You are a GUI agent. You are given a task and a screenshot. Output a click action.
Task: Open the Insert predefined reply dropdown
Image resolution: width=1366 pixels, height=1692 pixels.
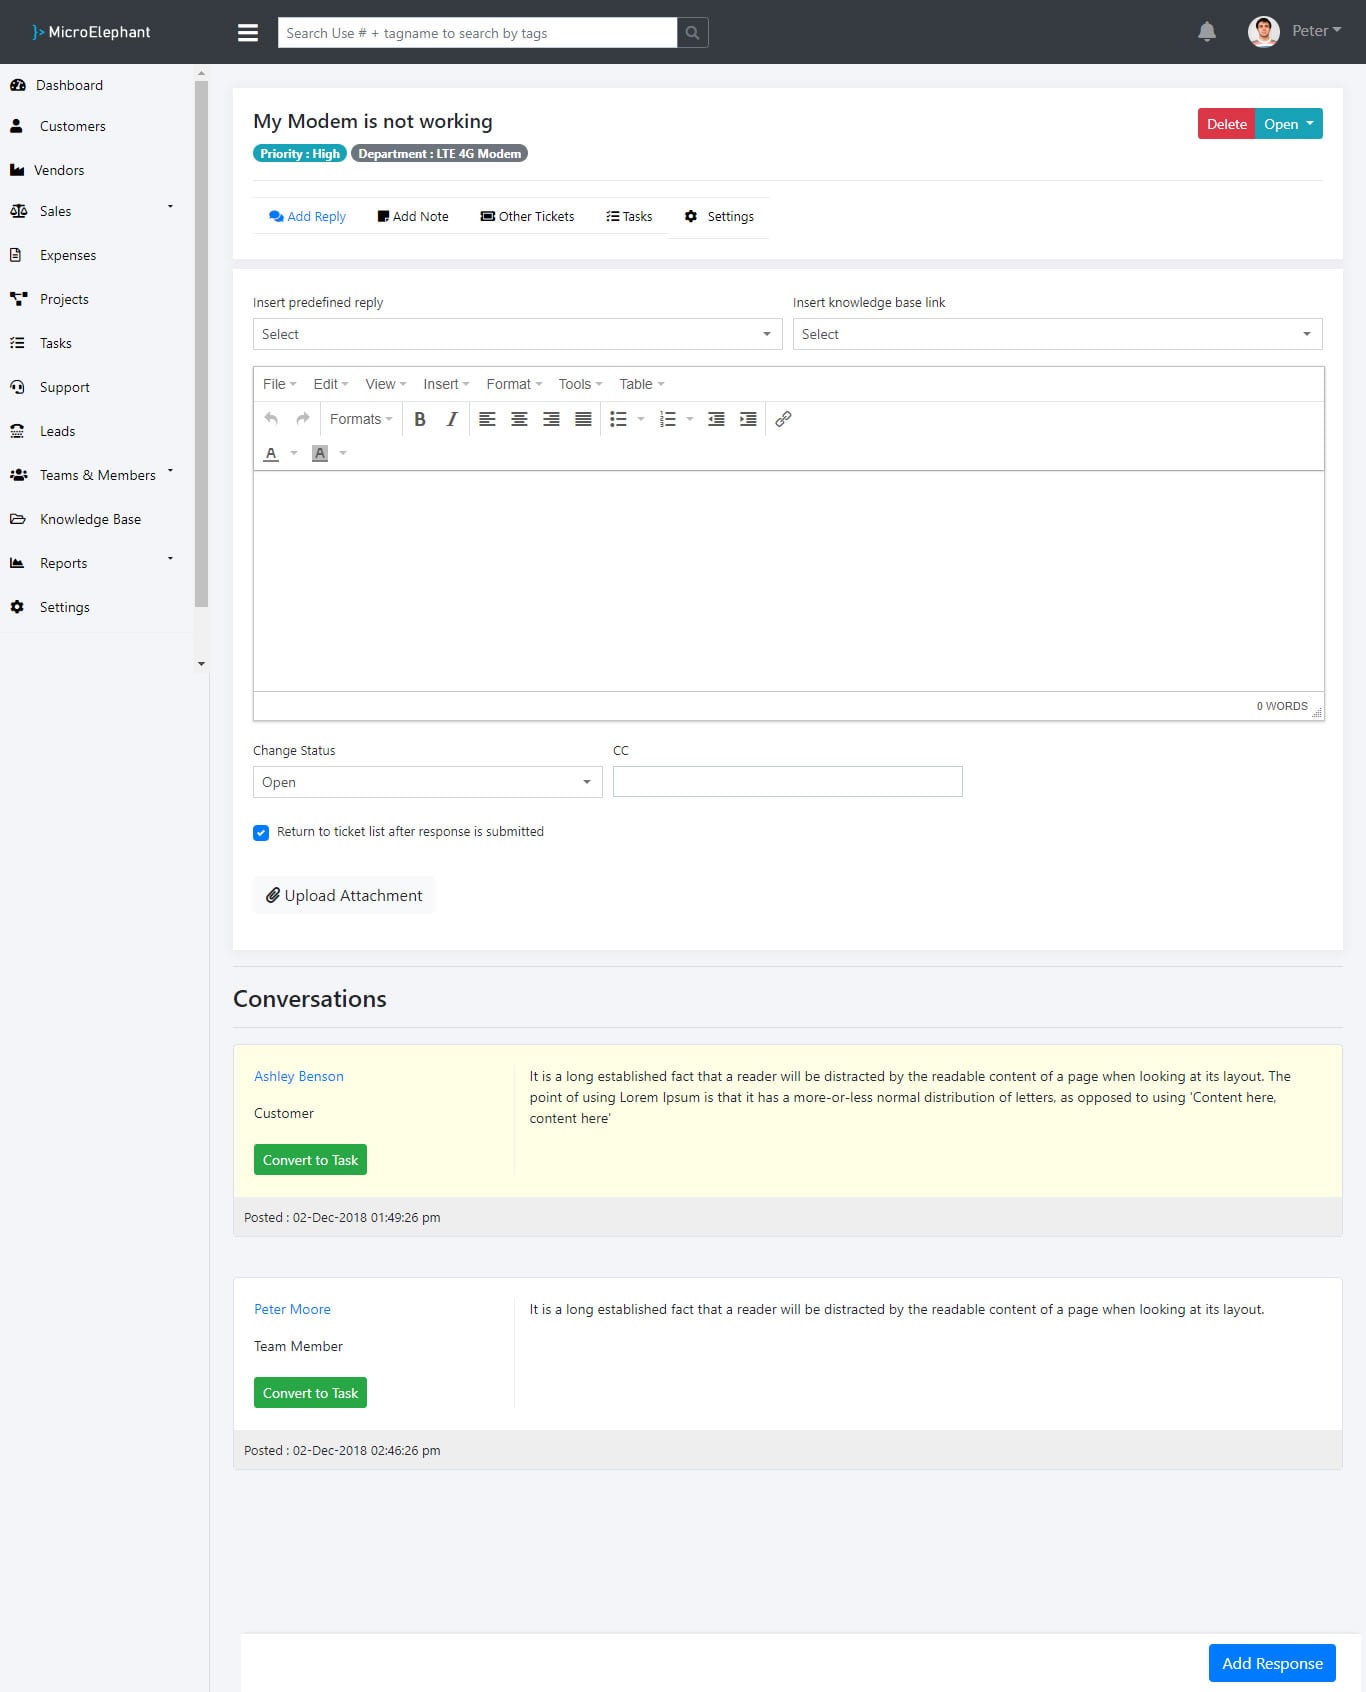coord(517,334)
